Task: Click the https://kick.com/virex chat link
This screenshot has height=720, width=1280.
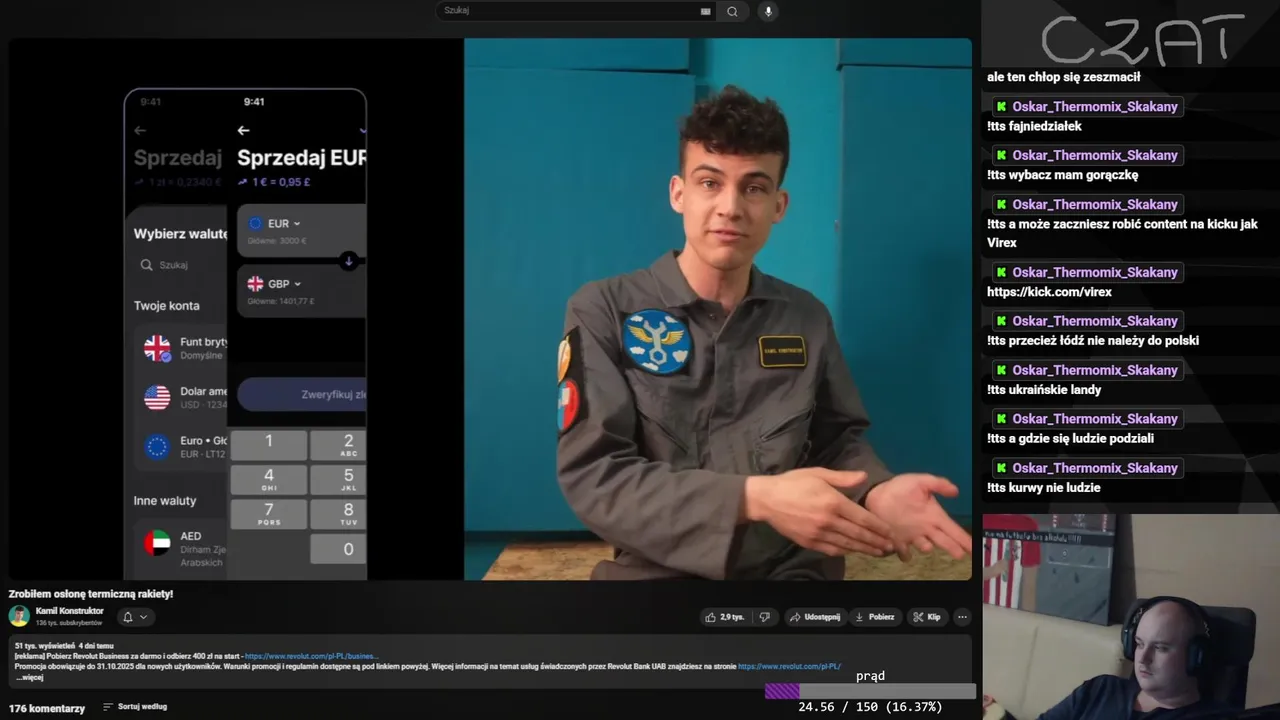Action: coord(1049,292)
